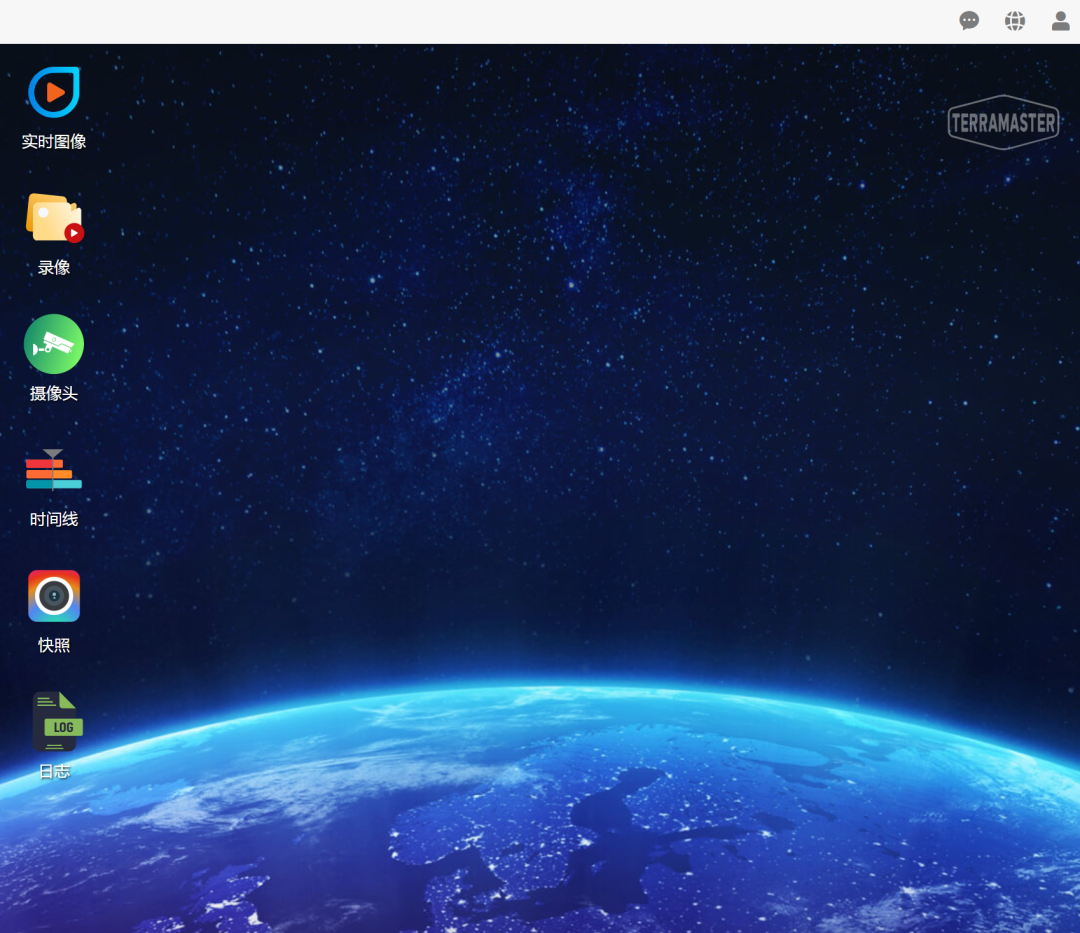This screenshot has width=1080, height=933.
Task: Open the green Camera (摄像头) icon
Action: 54,344
